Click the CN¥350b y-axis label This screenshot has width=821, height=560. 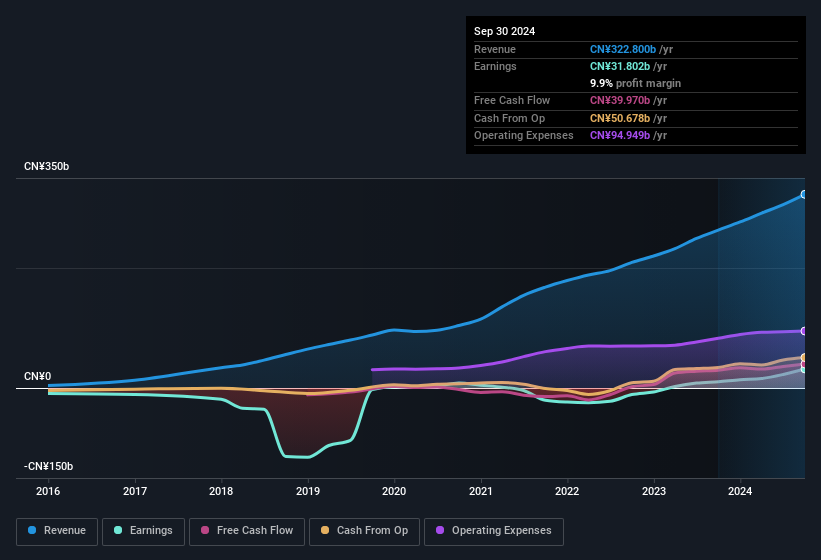click(x=47, y=166)
